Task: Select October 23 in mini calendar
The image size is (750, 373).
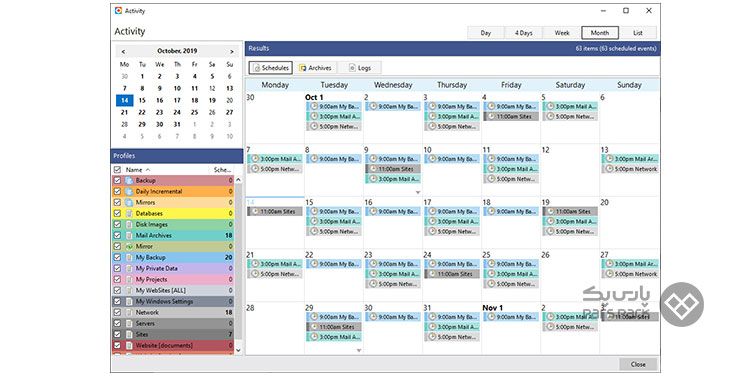Action: point(159,112)
